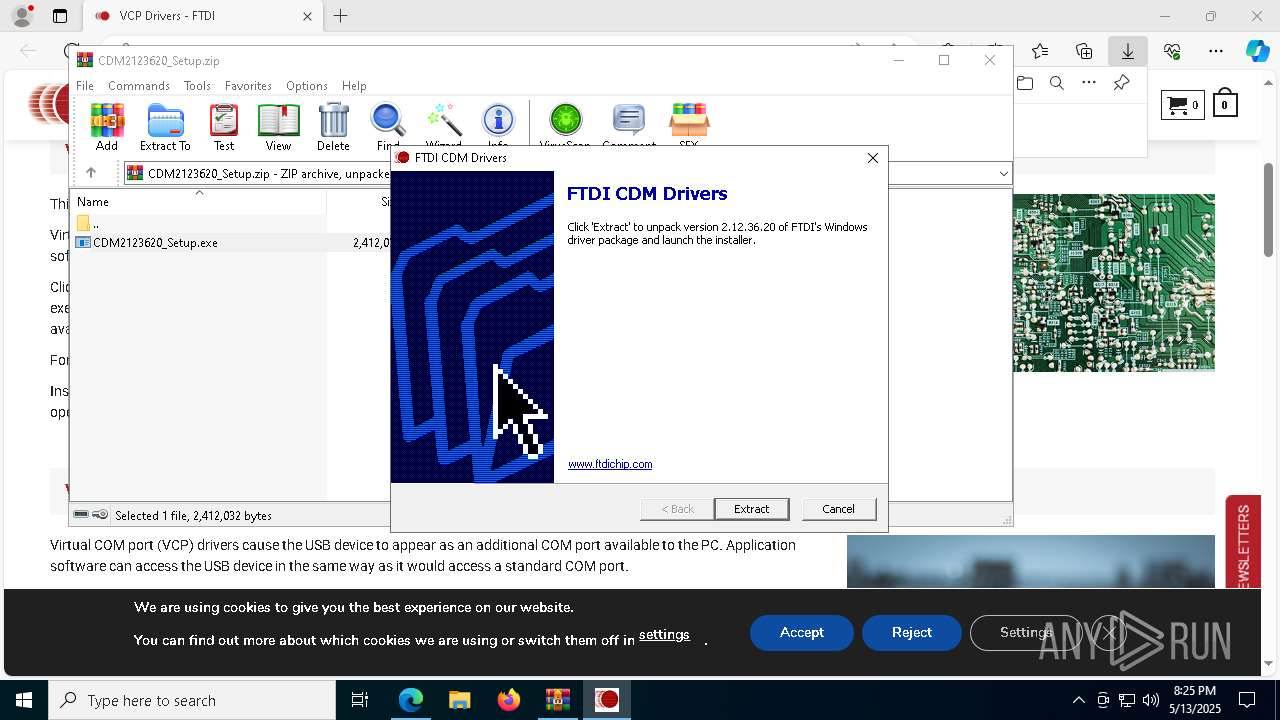Switch to WinRAR on the taskbar
The image size is (1280, 720).
[557, 700]
